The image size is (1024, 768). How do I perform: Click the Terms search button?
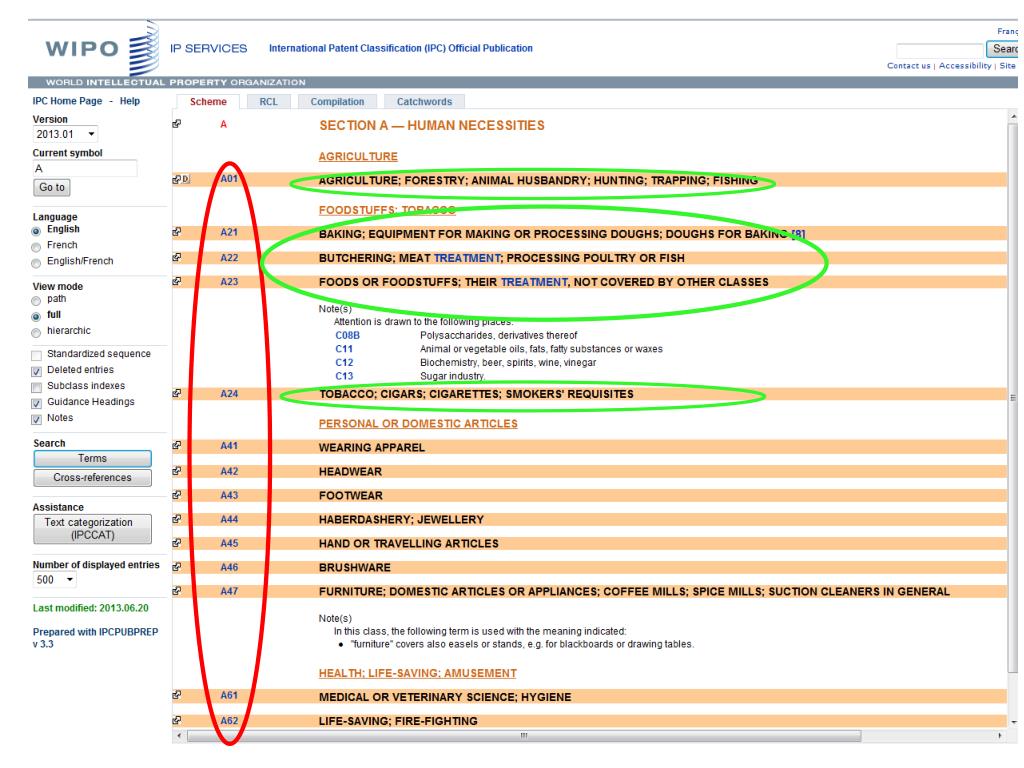(92, 458)
